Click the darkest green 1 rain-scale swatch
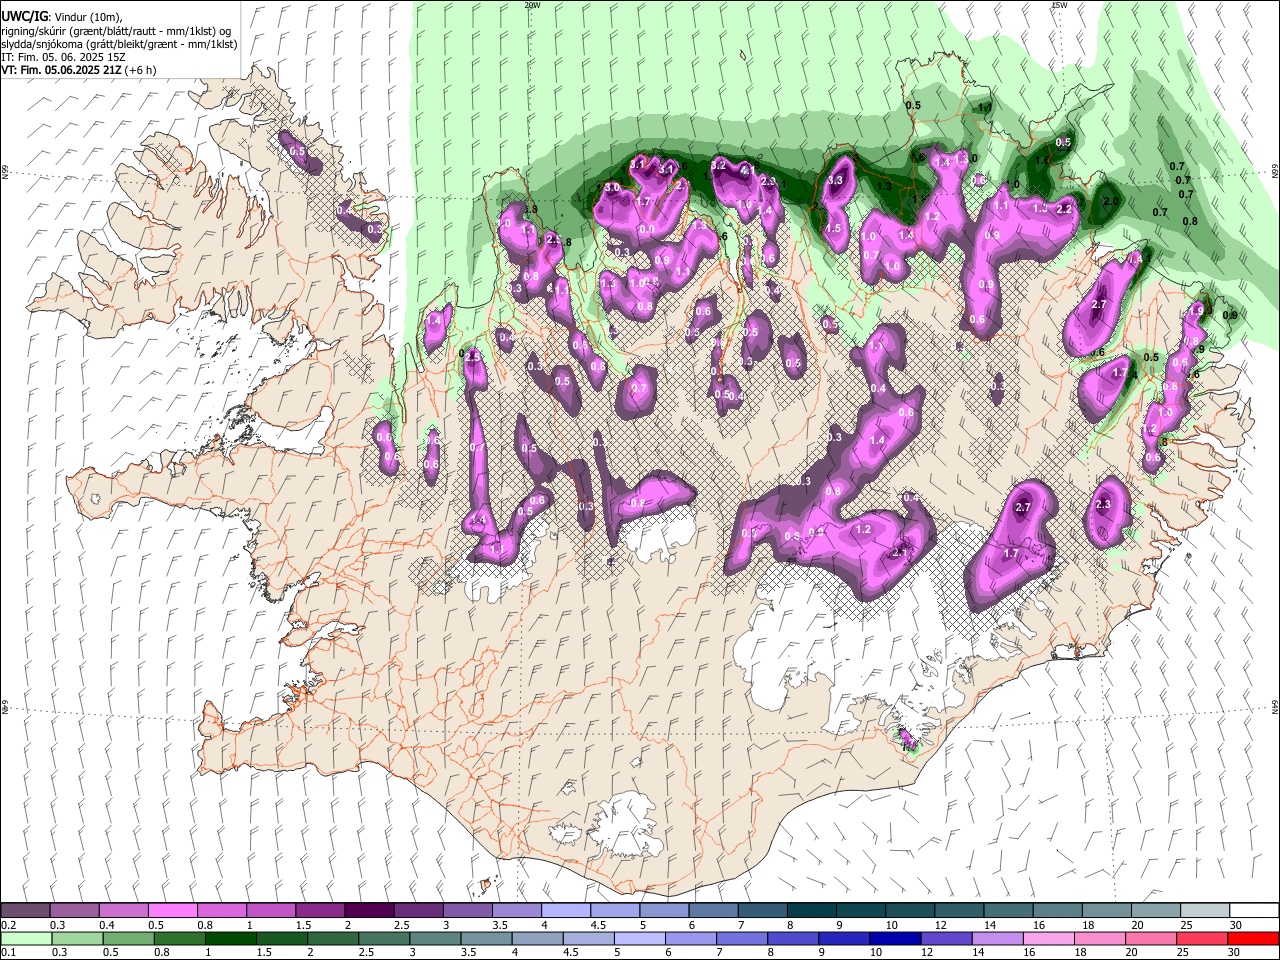 pyautogui.click(x=231, y=938)
